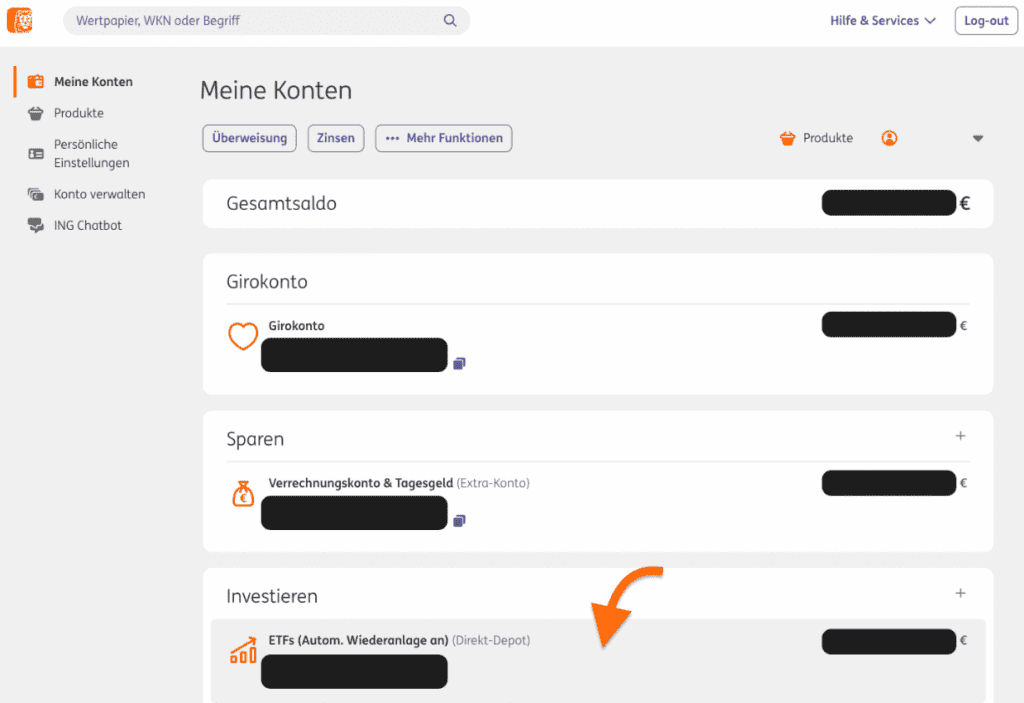The image size is (1024, 703).
Task: Expand the profile dropdown arrow
Action: [978, 139]
